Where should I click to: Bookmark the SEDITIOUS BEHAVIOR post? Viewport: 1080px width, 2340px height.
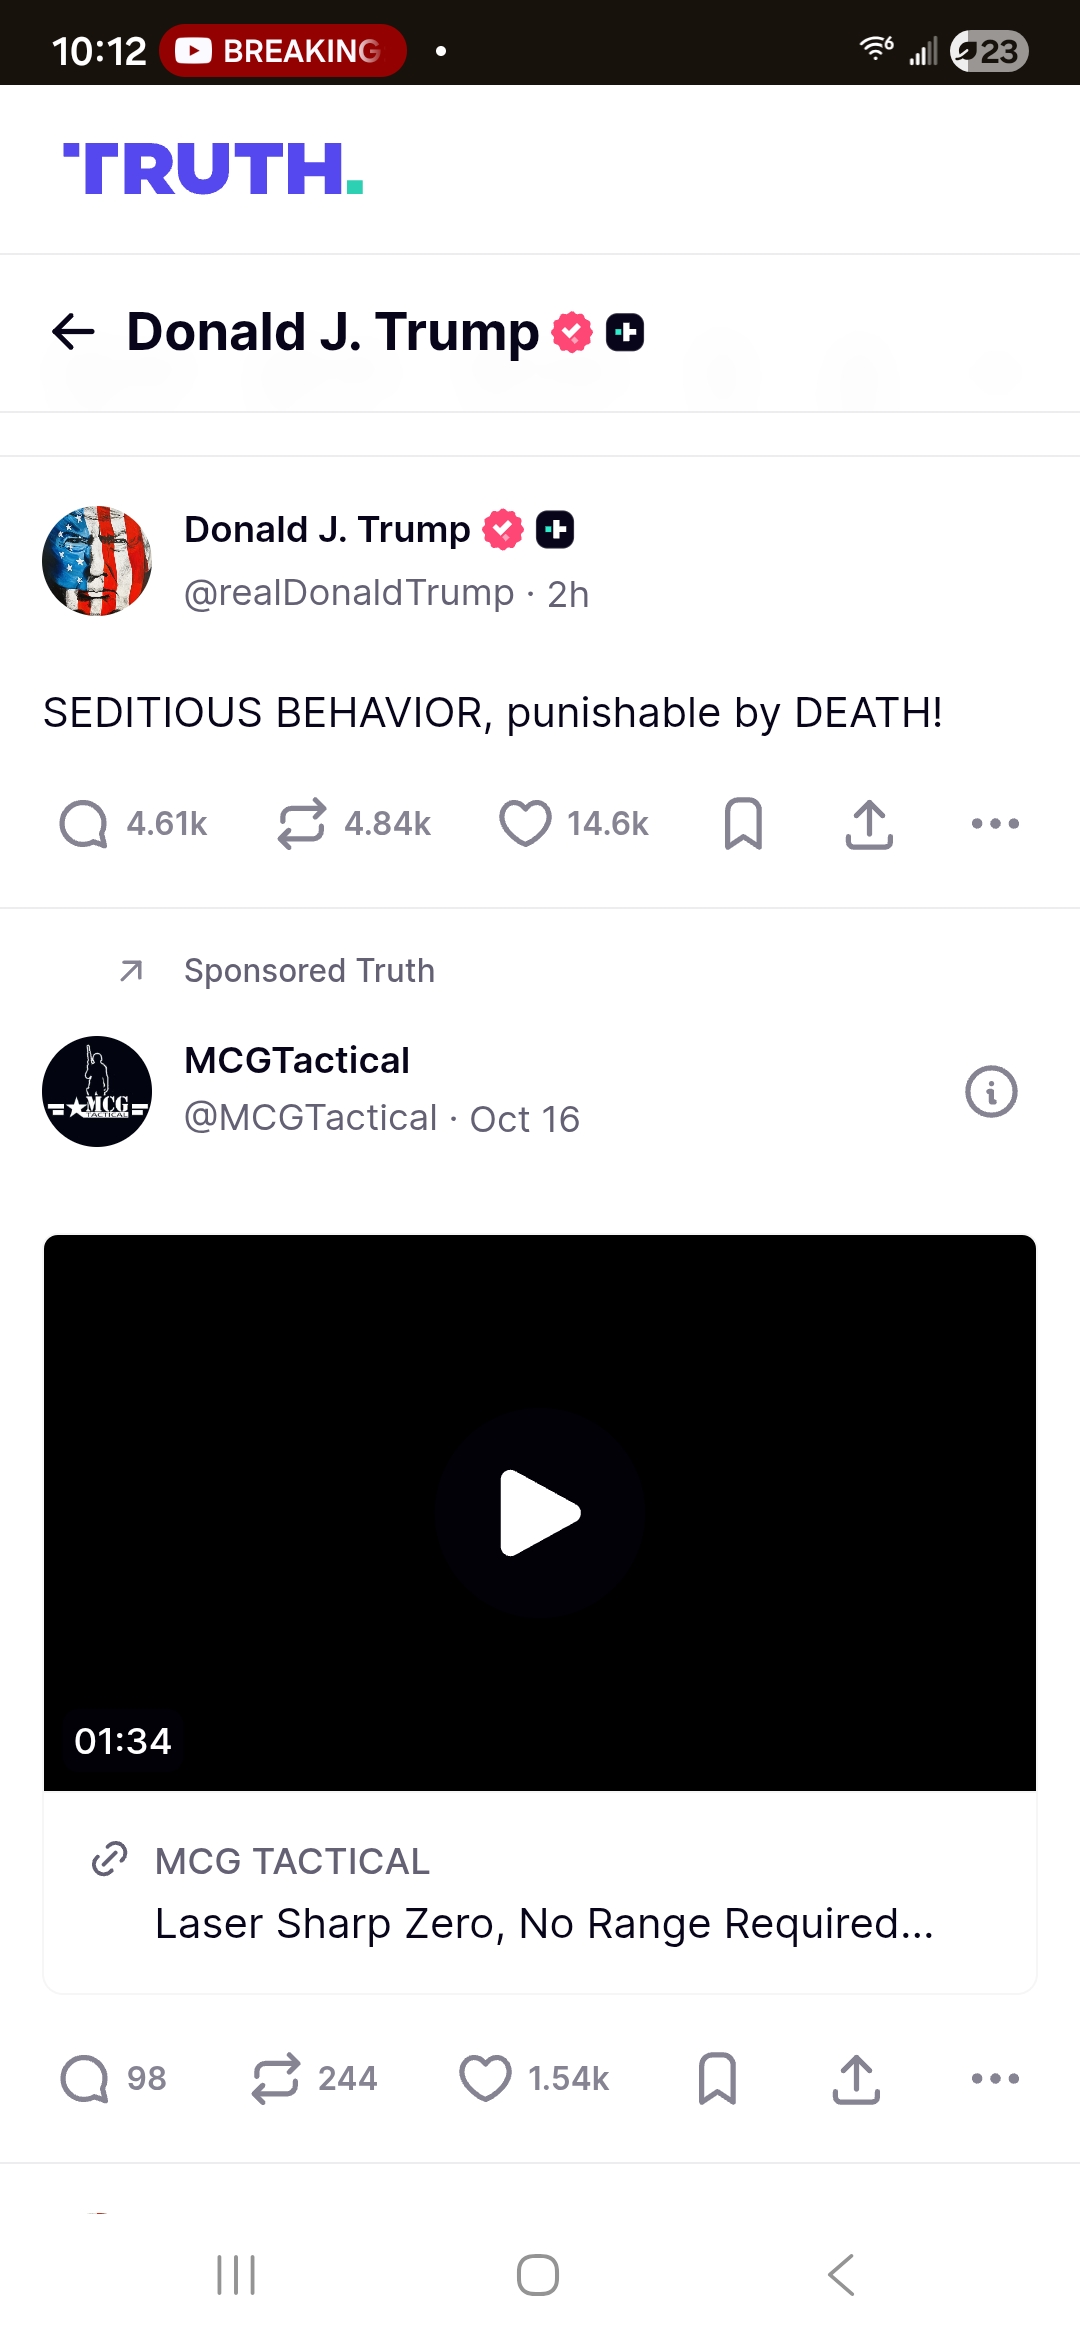(x=743, y=824)
